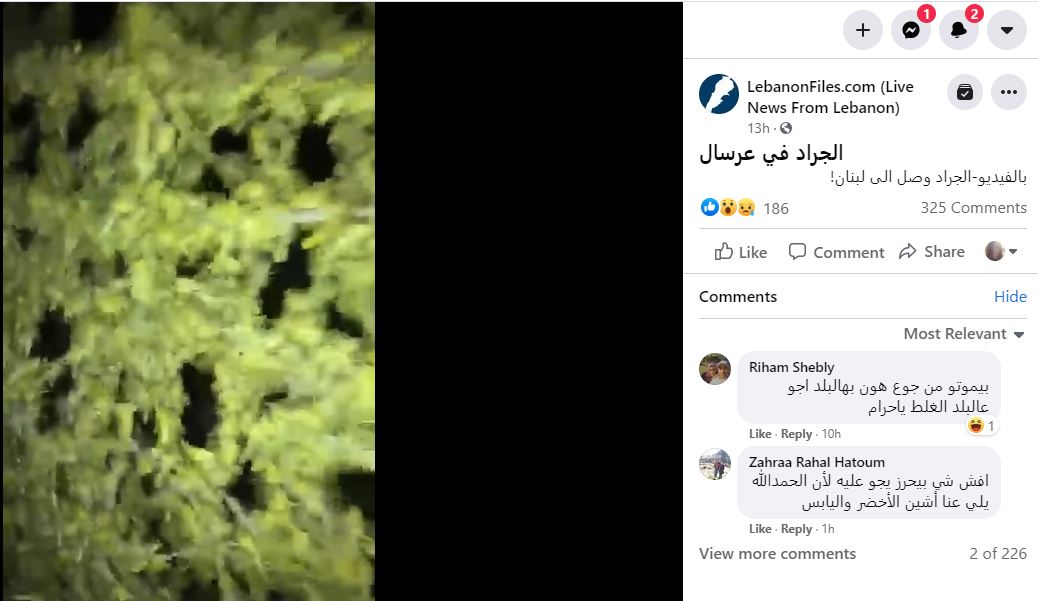This screenshot has height=601, width=1038.
Task: Open the notifications bell
Action: point(959,30)
